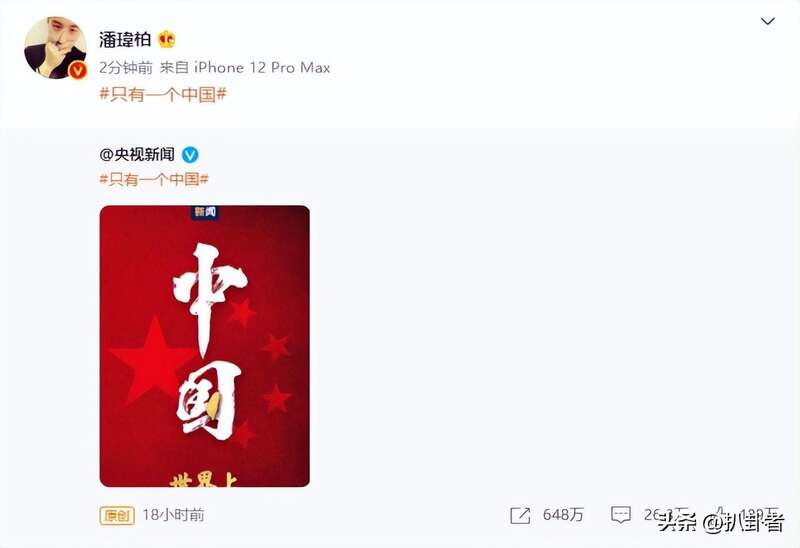Click the like icon on the reposted post
This screenshot has height=548, width=800.
(721, 513)
